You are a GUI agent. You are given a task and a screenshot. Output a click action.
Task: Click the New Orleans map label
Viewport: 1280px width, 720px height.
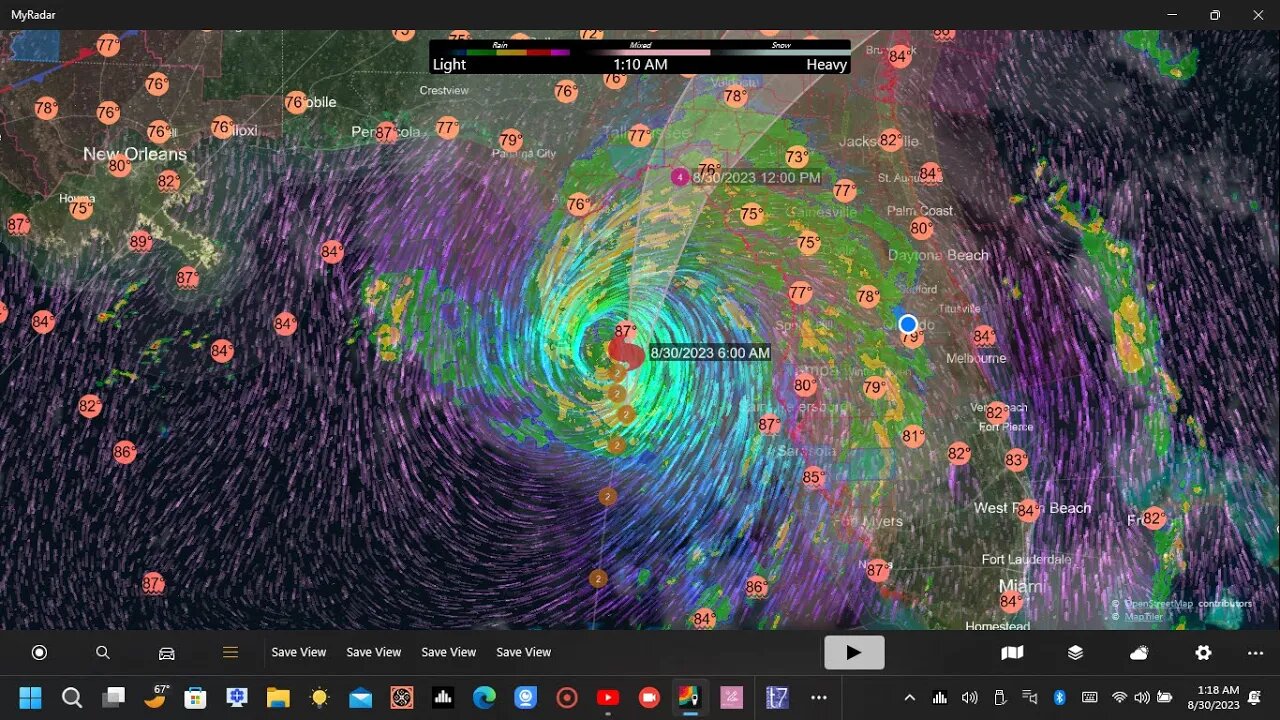point(135,154)
